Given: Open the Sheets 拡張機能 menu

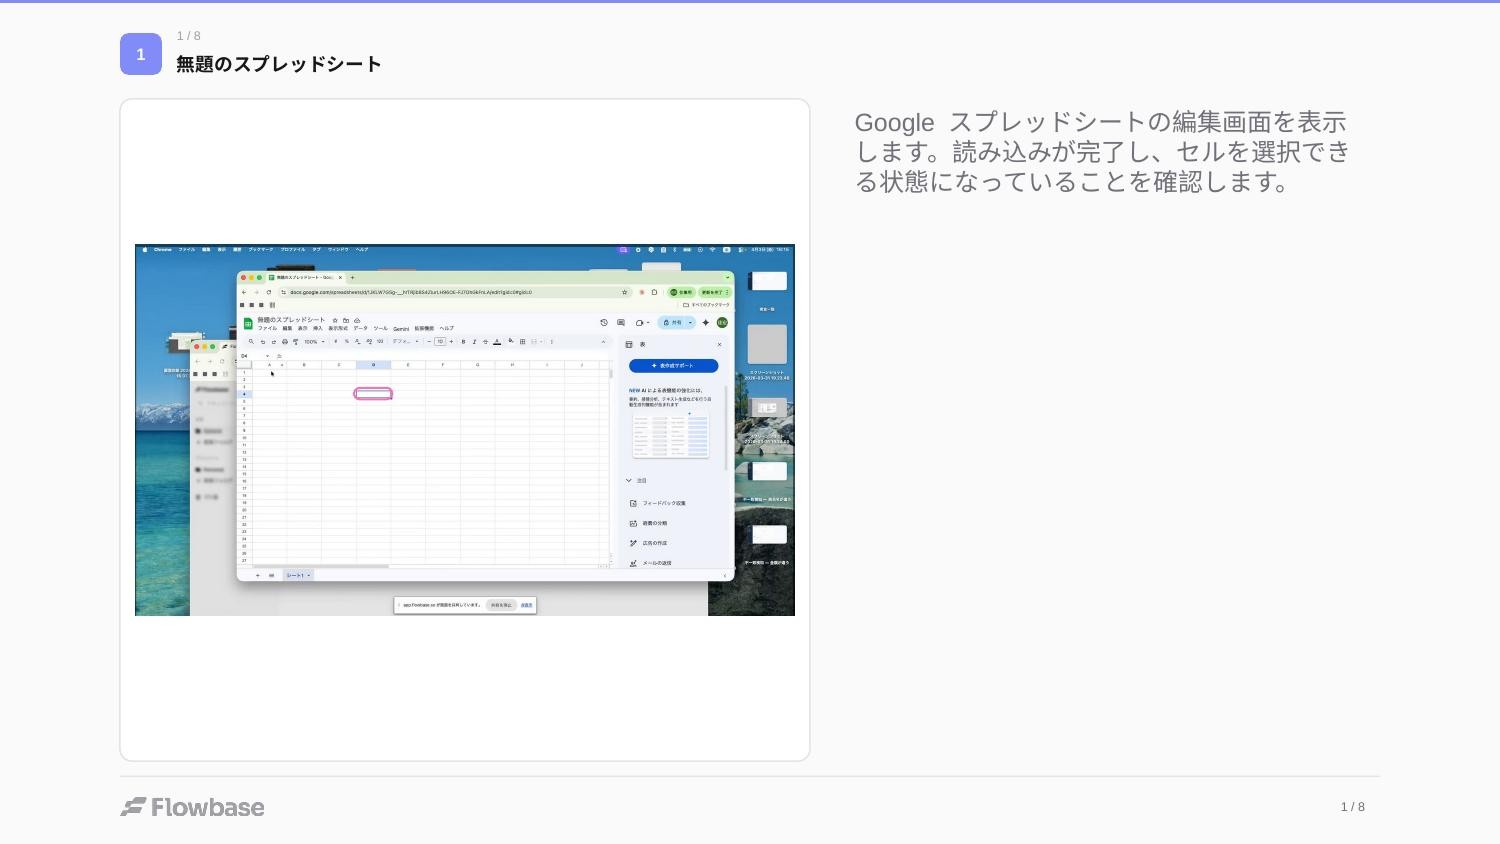Looking at the screenshot, I should (424, 328).
